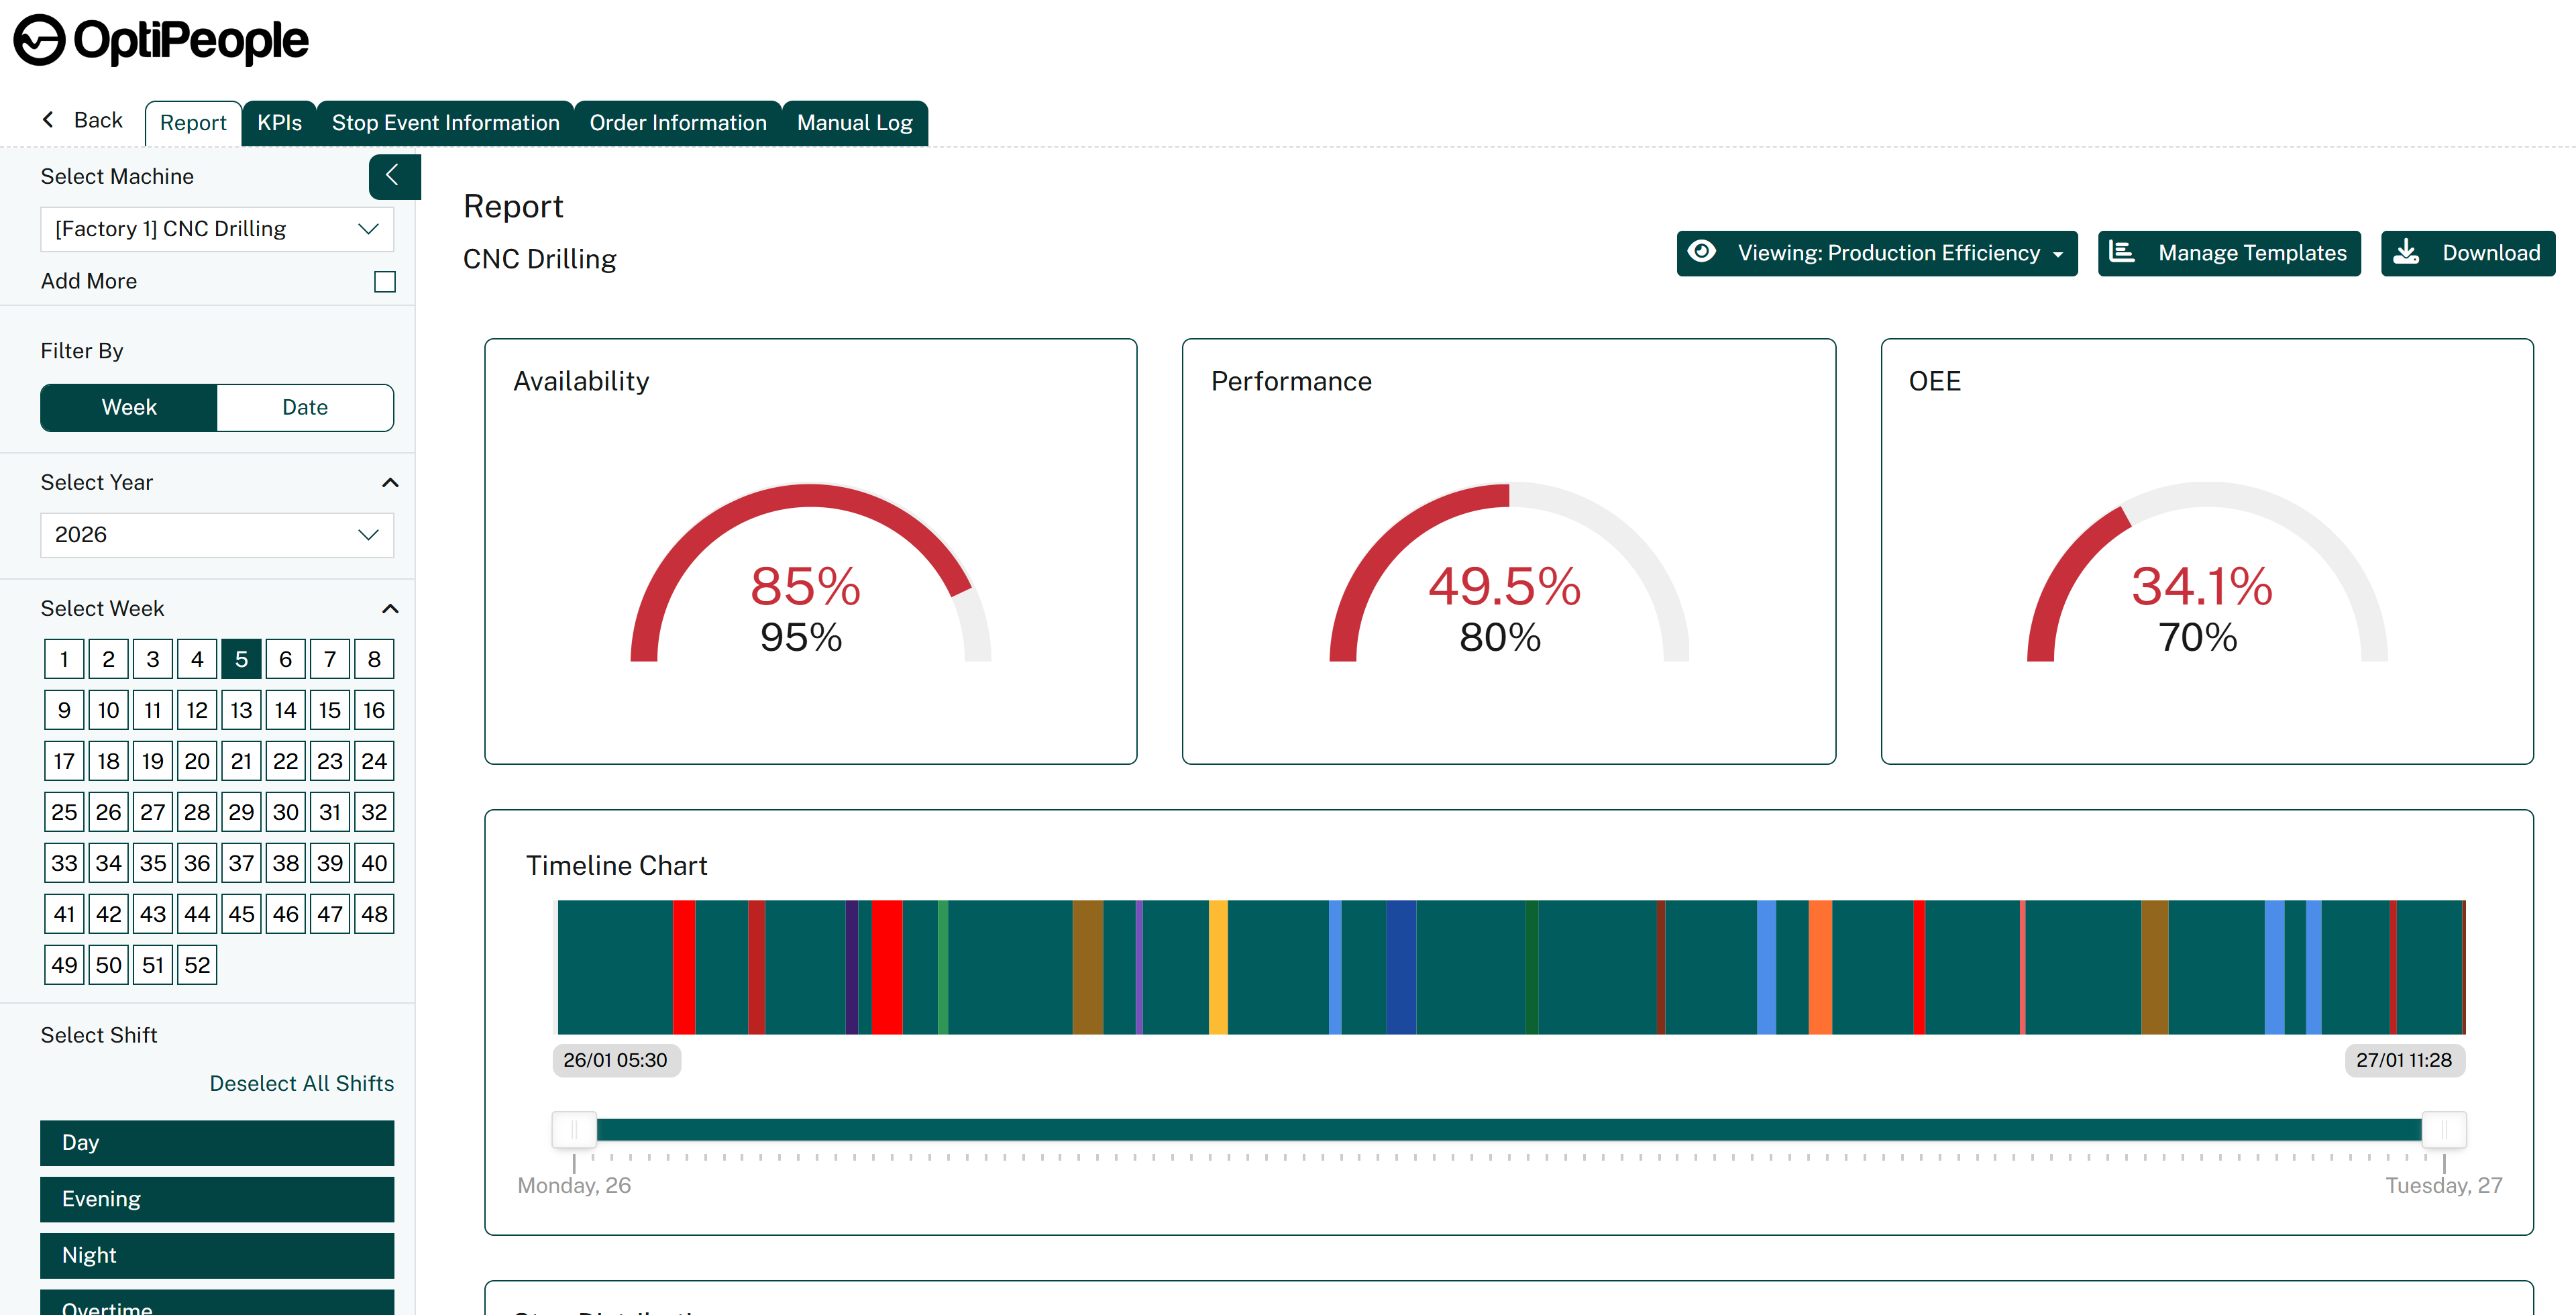Image resolution: width=2576 pixels, height=1315 pixels.
Task: Click the right timeline range handle
Action: [2444, 1130]
